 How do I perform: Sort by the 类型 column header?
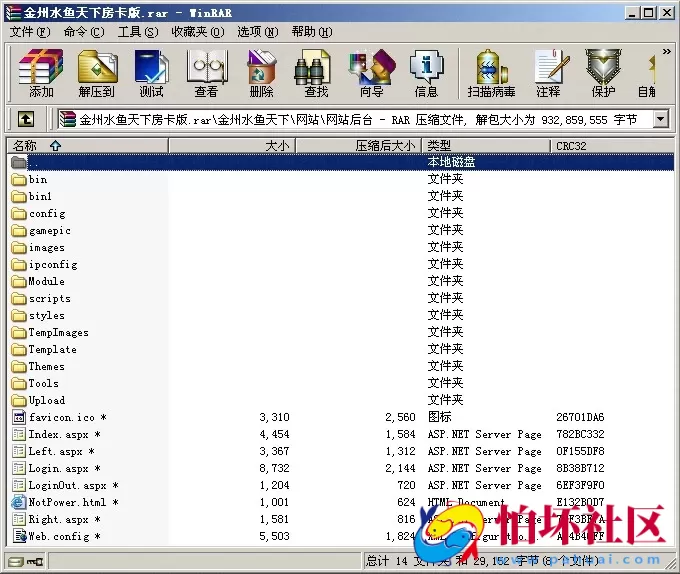[x=486, y=146]
